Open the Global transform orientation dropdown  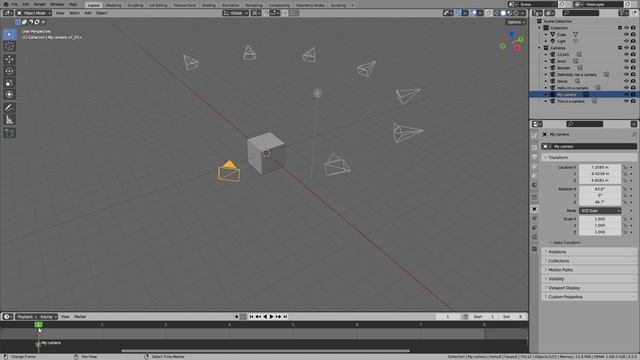point(236,13)
